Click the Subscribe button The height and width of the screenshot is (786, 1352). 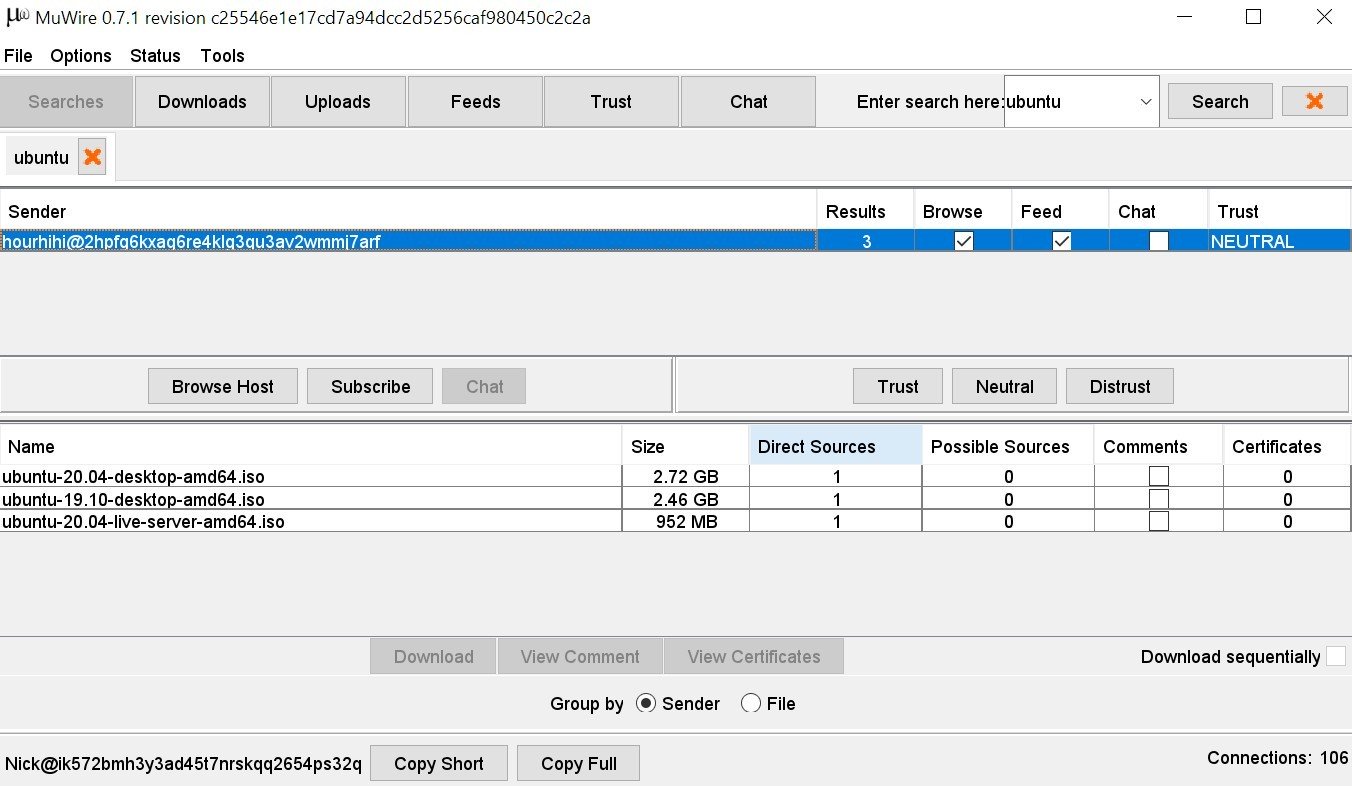pyautogui.click(x=370, y=386)
